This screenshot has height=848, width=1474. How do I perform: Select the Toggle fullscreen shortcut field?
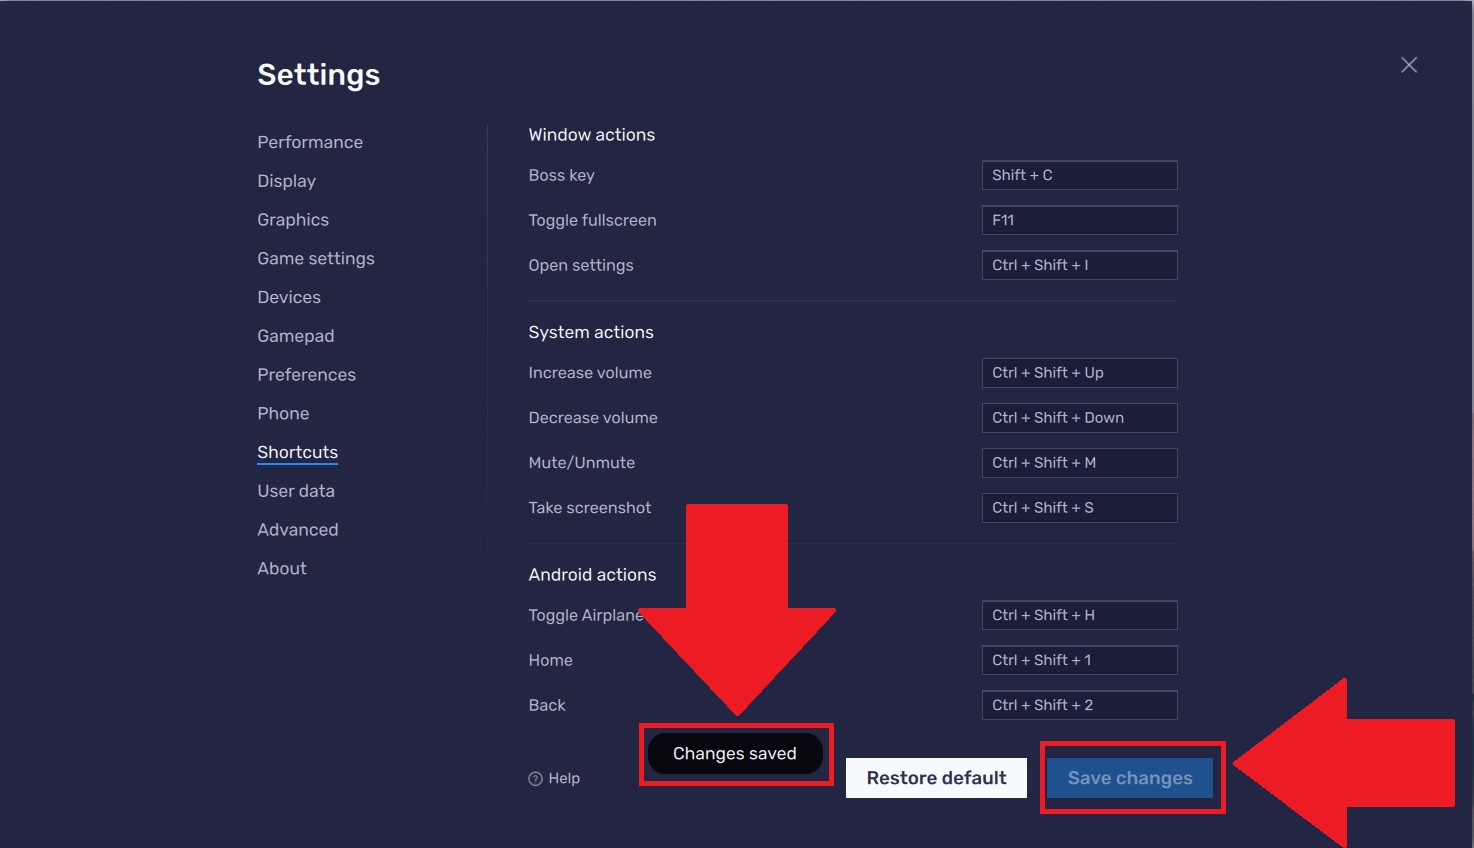pyautogui.click(x=1079, y=220)
